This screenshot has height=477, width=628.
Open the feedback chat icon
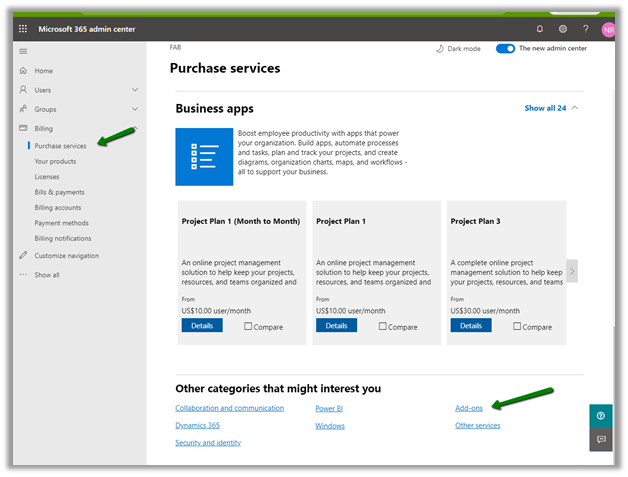[x=600, y=439]
